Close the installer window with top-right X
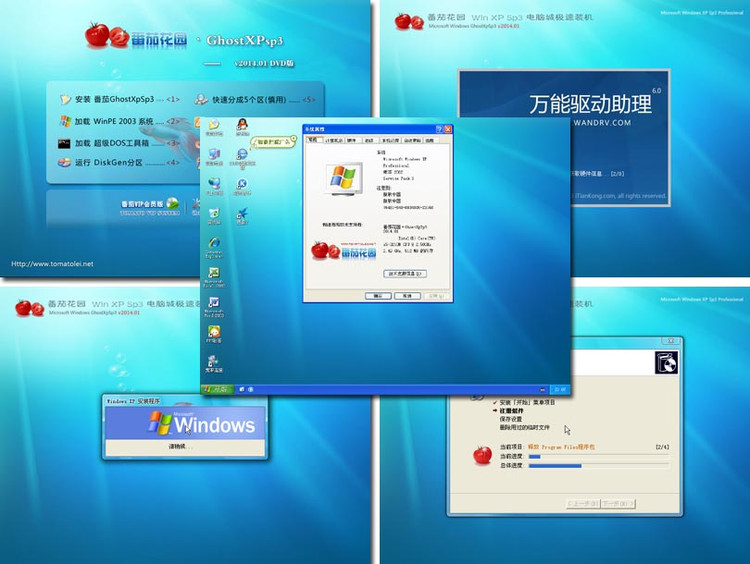 point(671,341)
